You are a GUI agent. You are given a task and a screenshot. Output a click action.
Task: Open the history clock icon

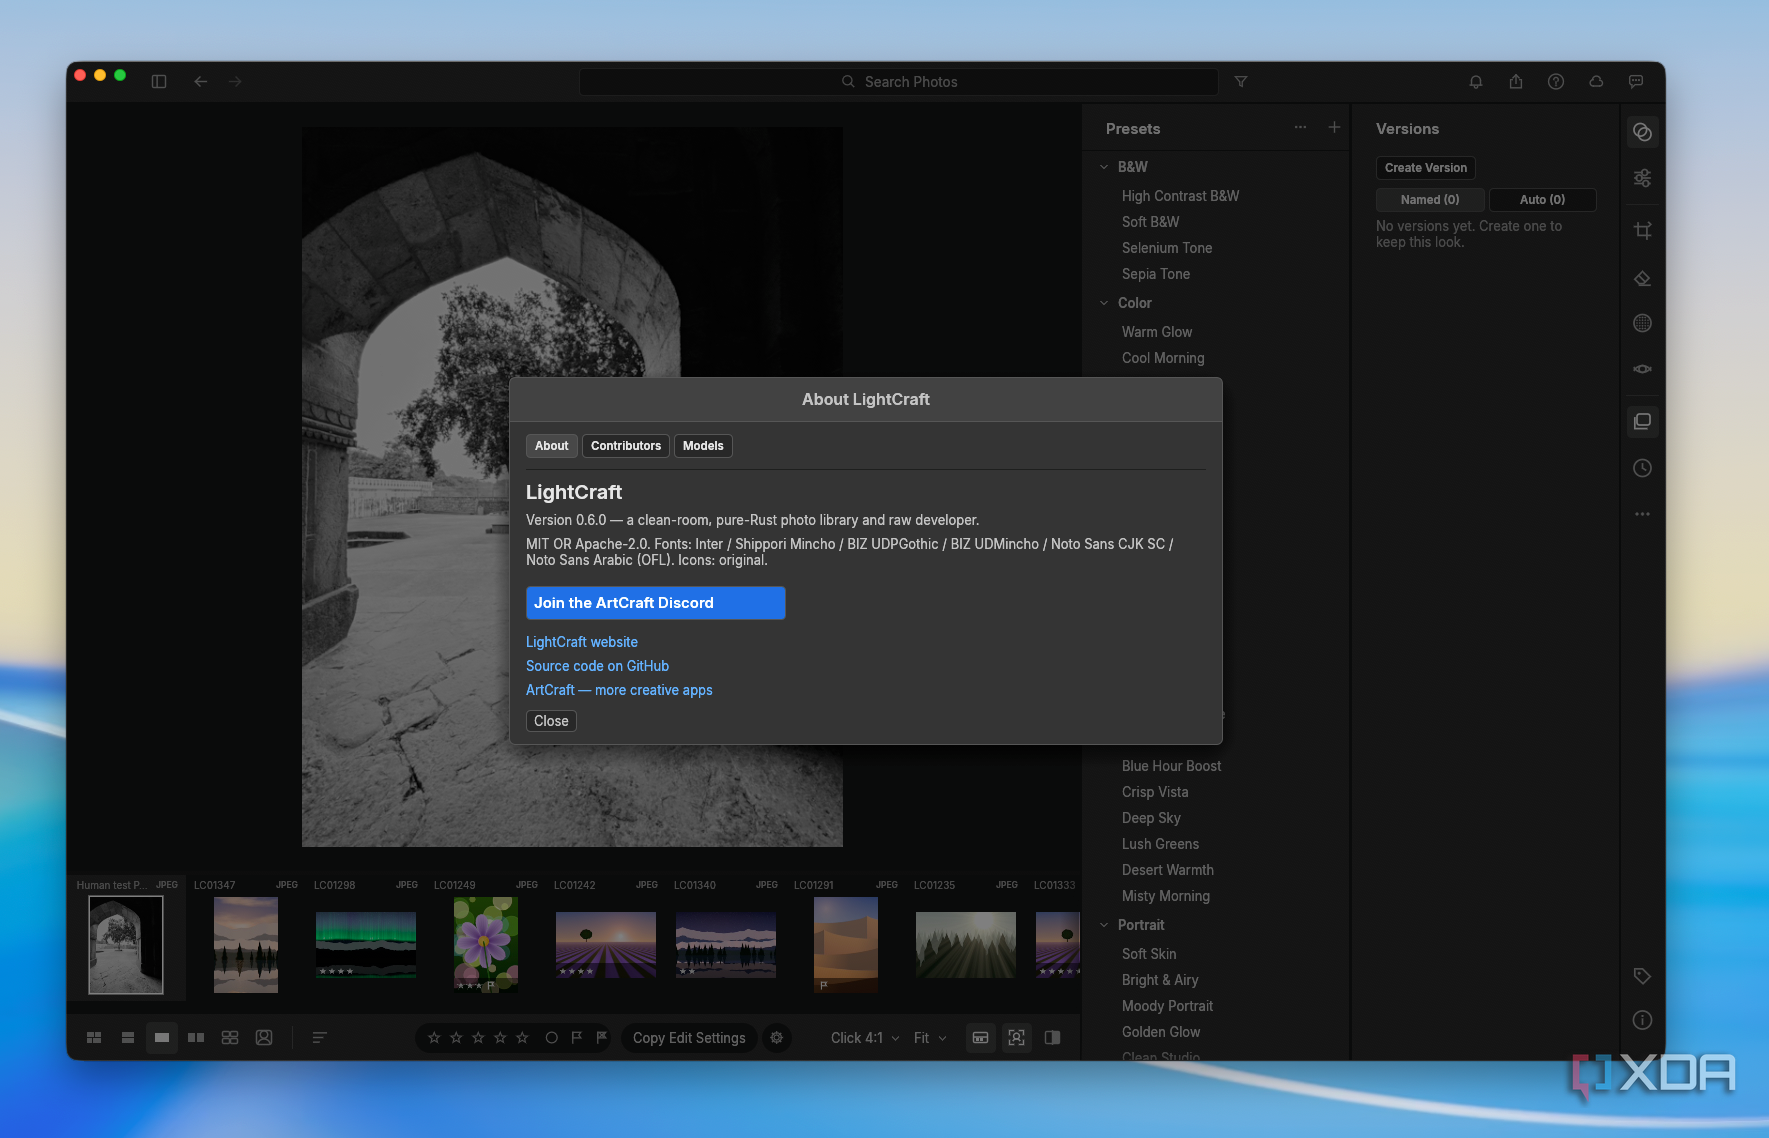[x=1642, y=468]
